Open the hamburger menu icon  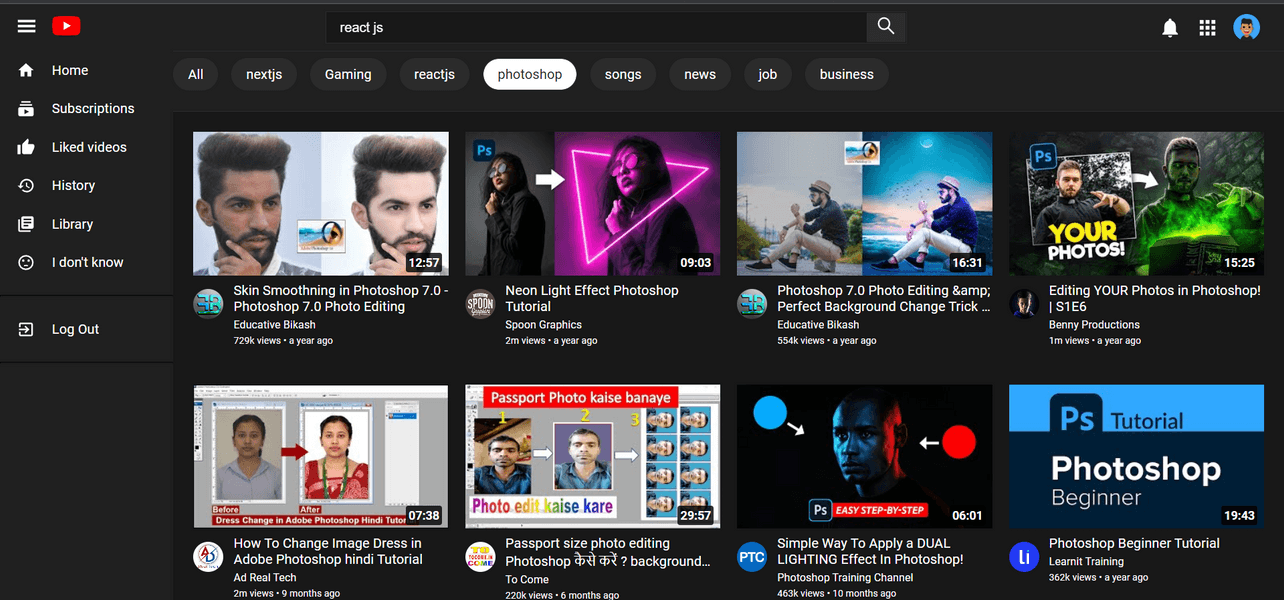(x=26, y=27)
